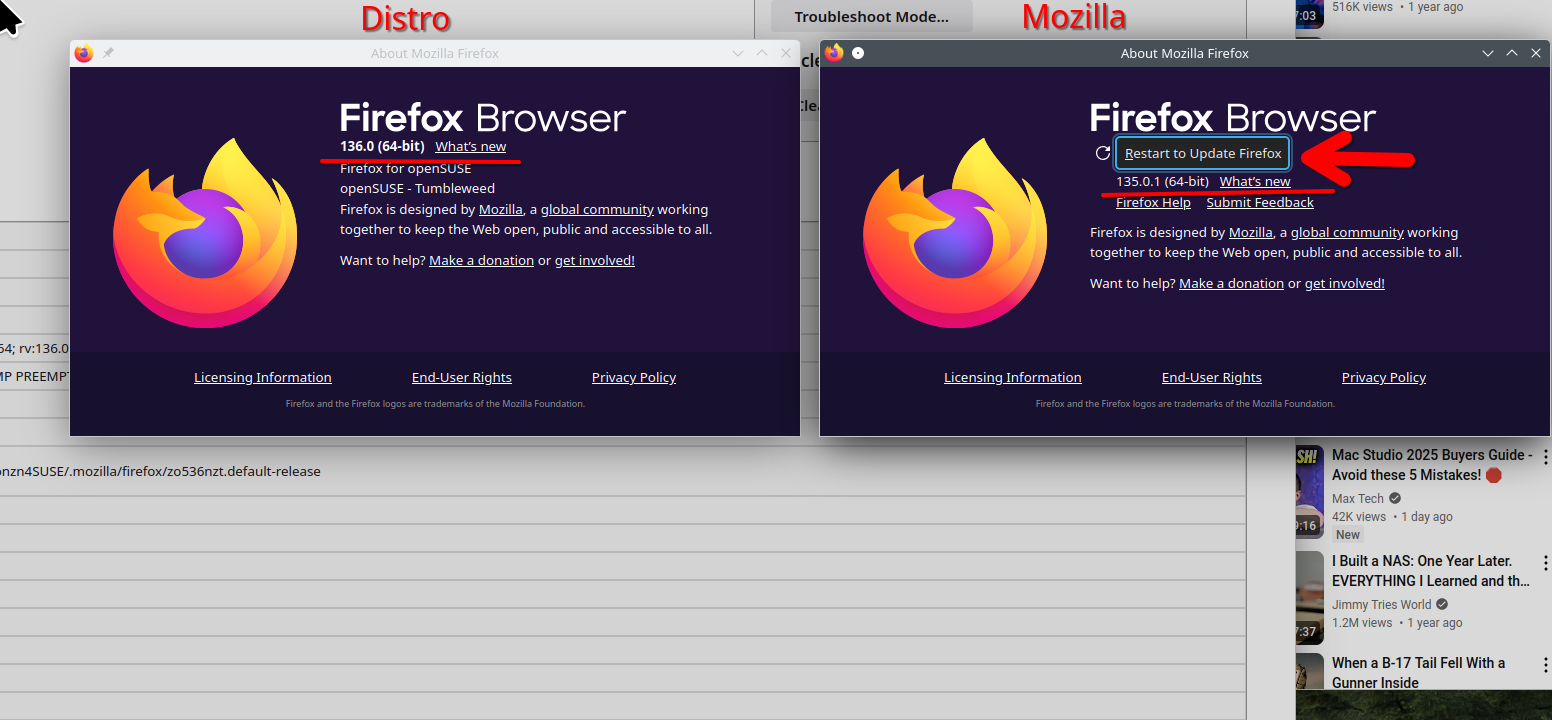Close the Mozilla About Firefox window
The image size is (1552, 720).
[x=1536, y=53]
